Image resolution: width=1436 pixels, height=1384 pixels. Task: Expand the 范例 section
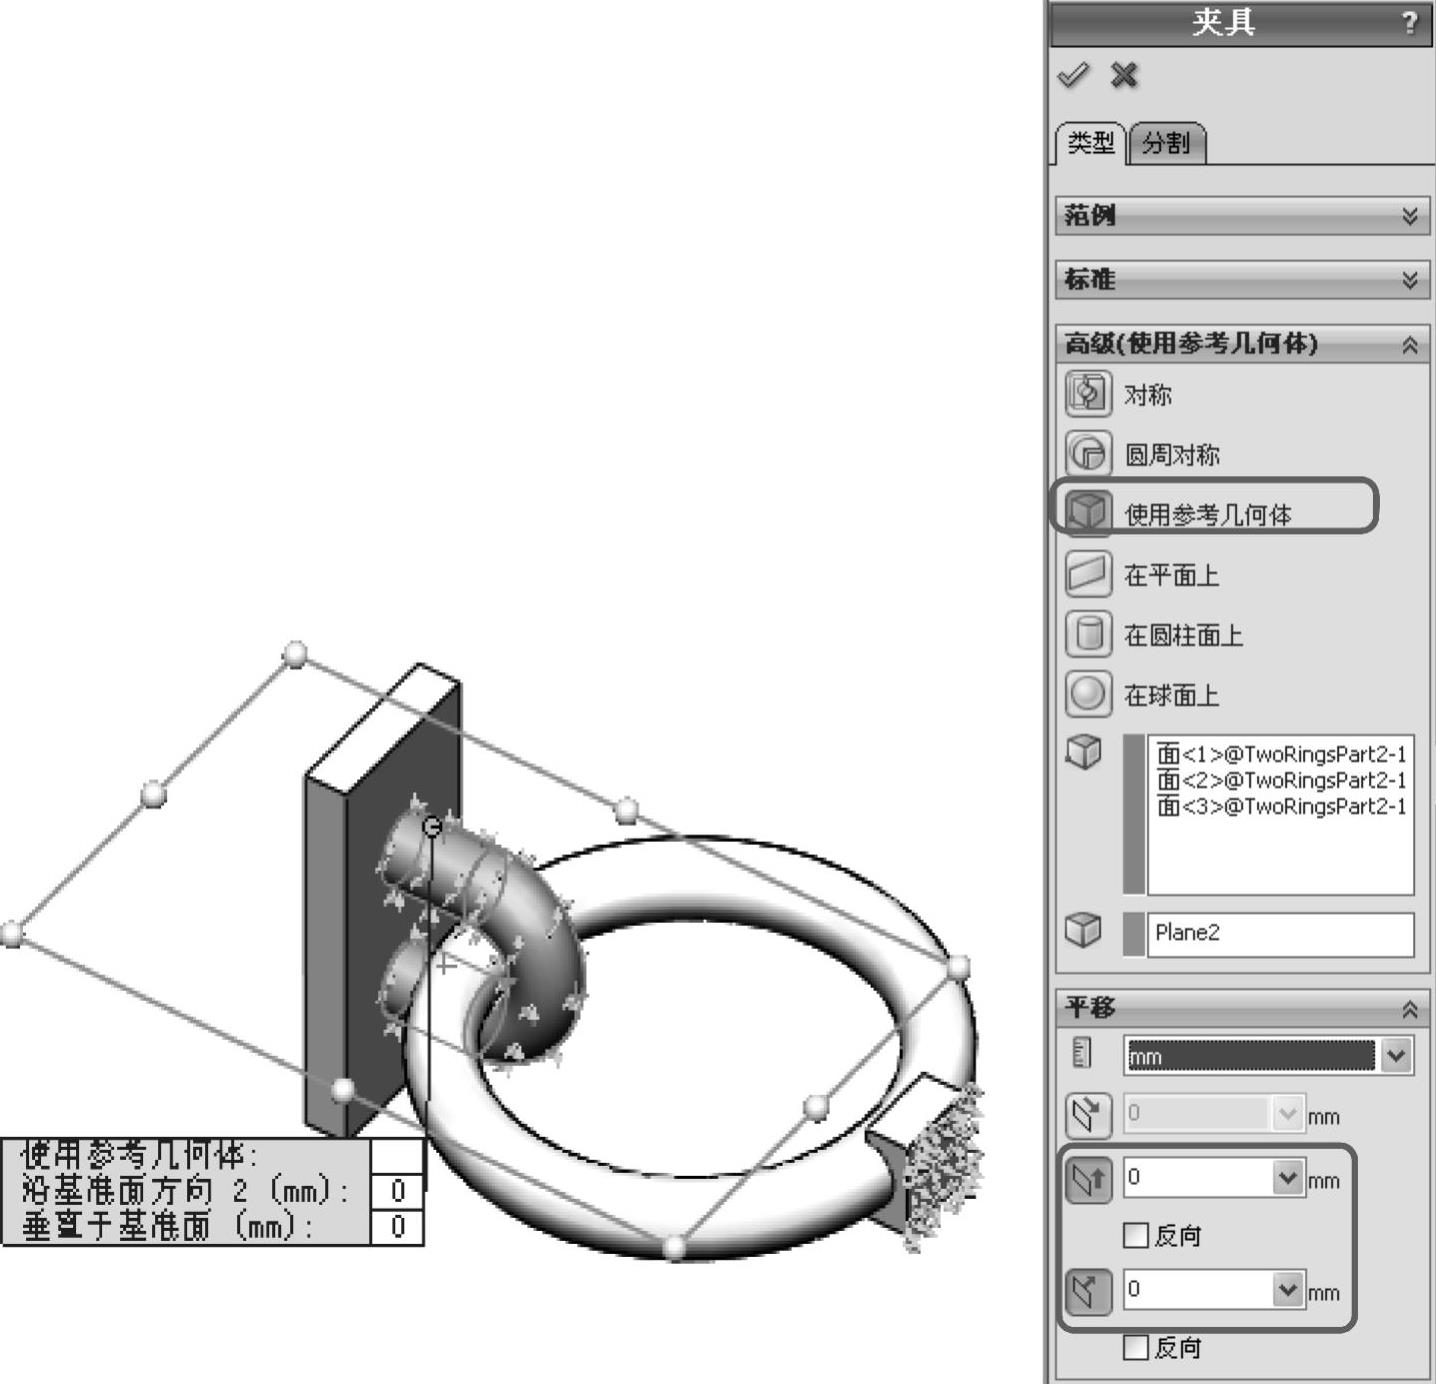[x=1409, y=216]
